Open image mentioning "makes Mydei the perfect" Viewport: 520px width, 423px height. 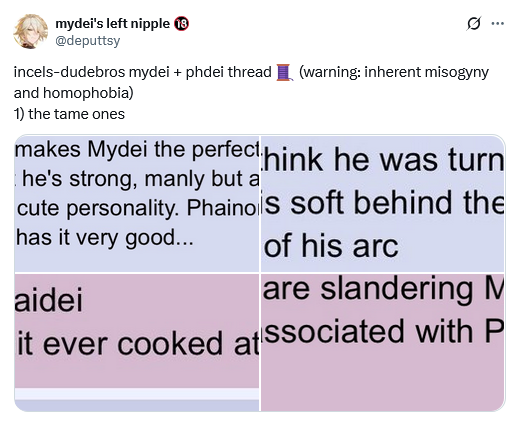tap(137, 203)
